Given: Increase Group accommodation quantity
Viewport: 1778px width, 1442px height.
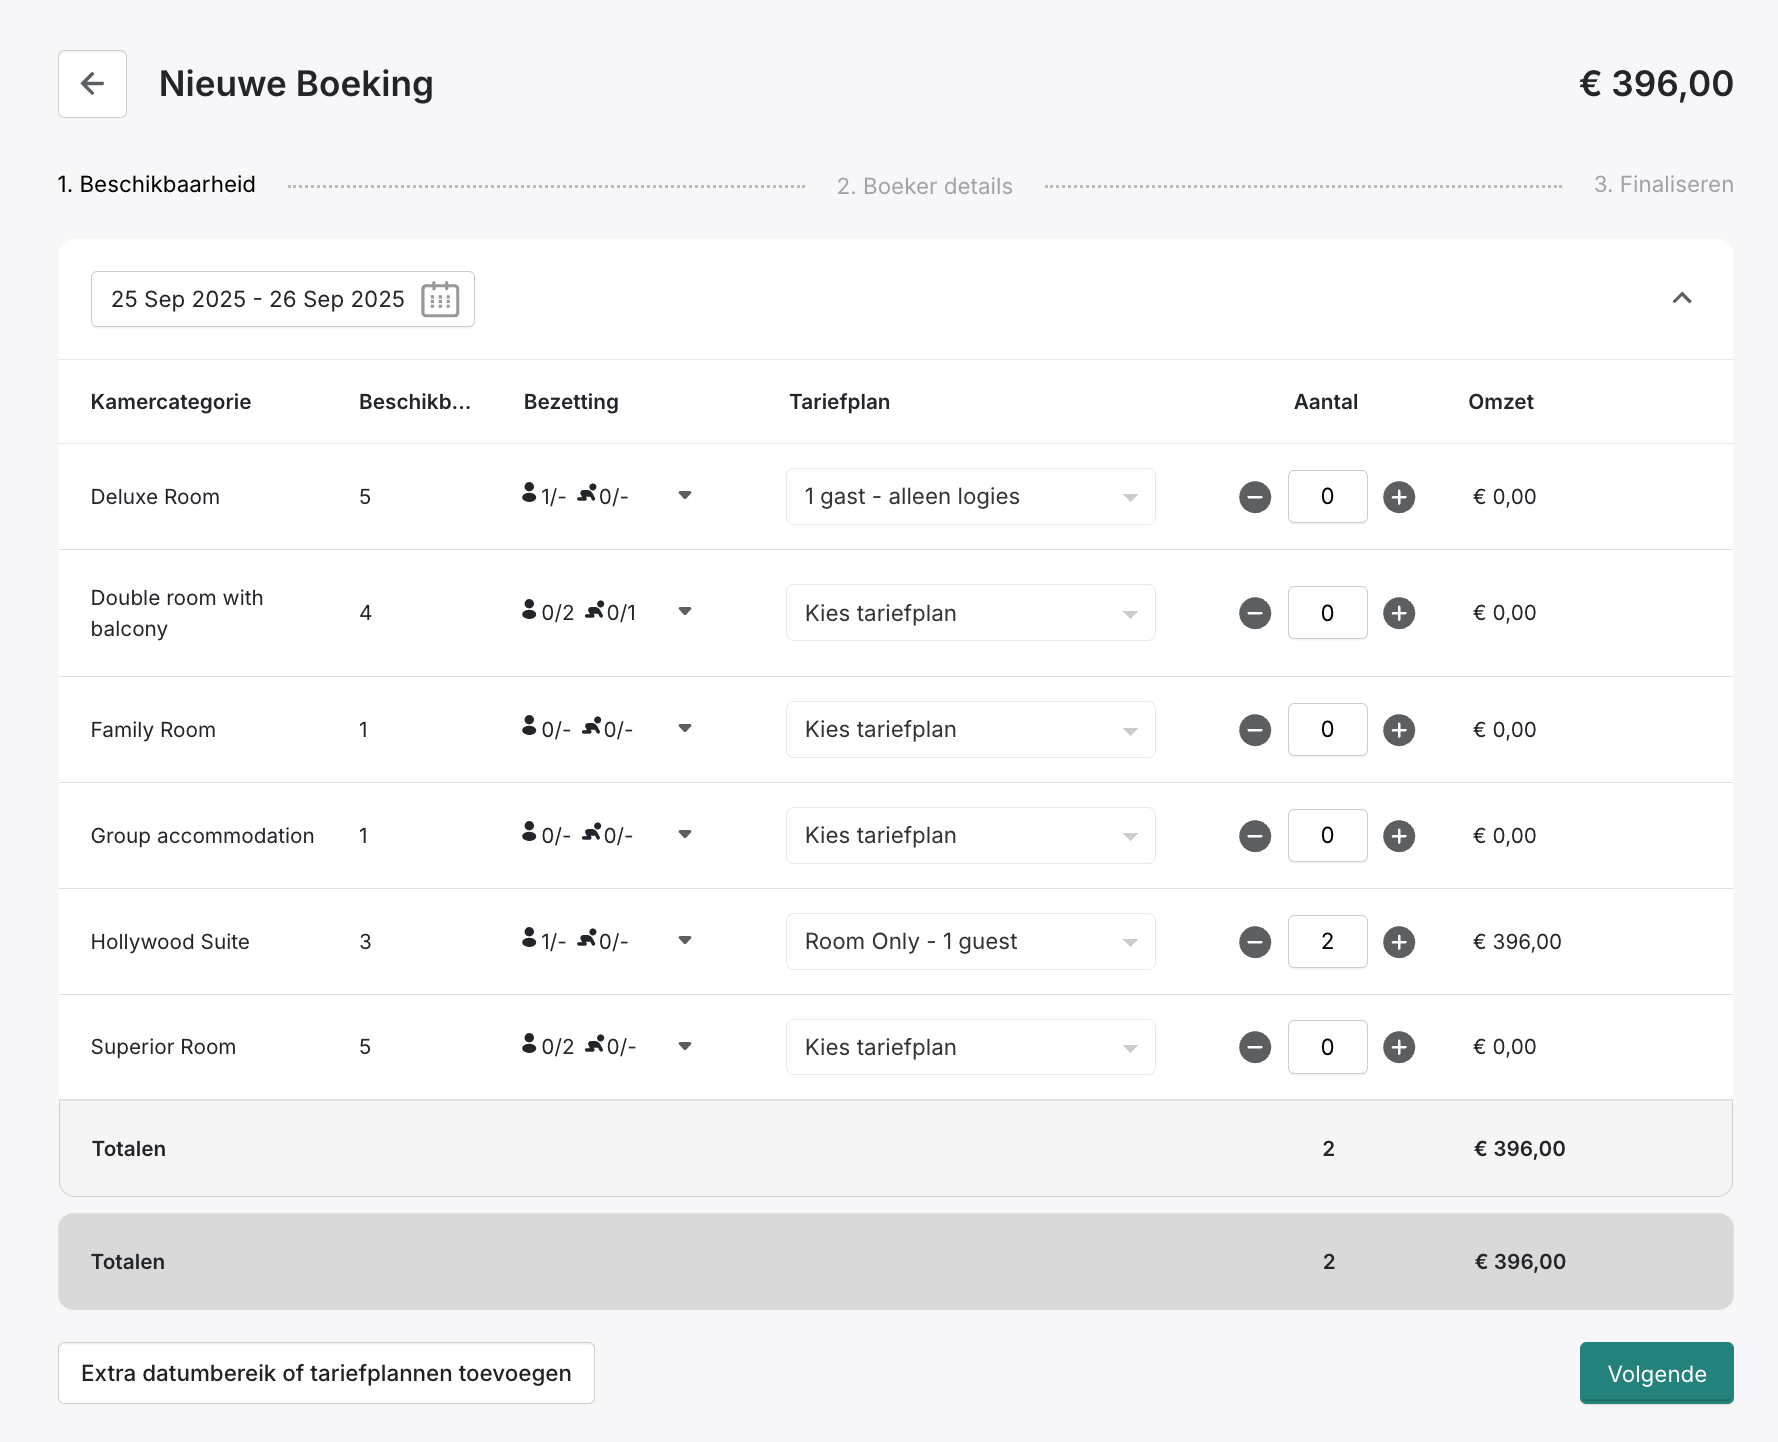Looking at the screenshot, I should (1399, 836).
